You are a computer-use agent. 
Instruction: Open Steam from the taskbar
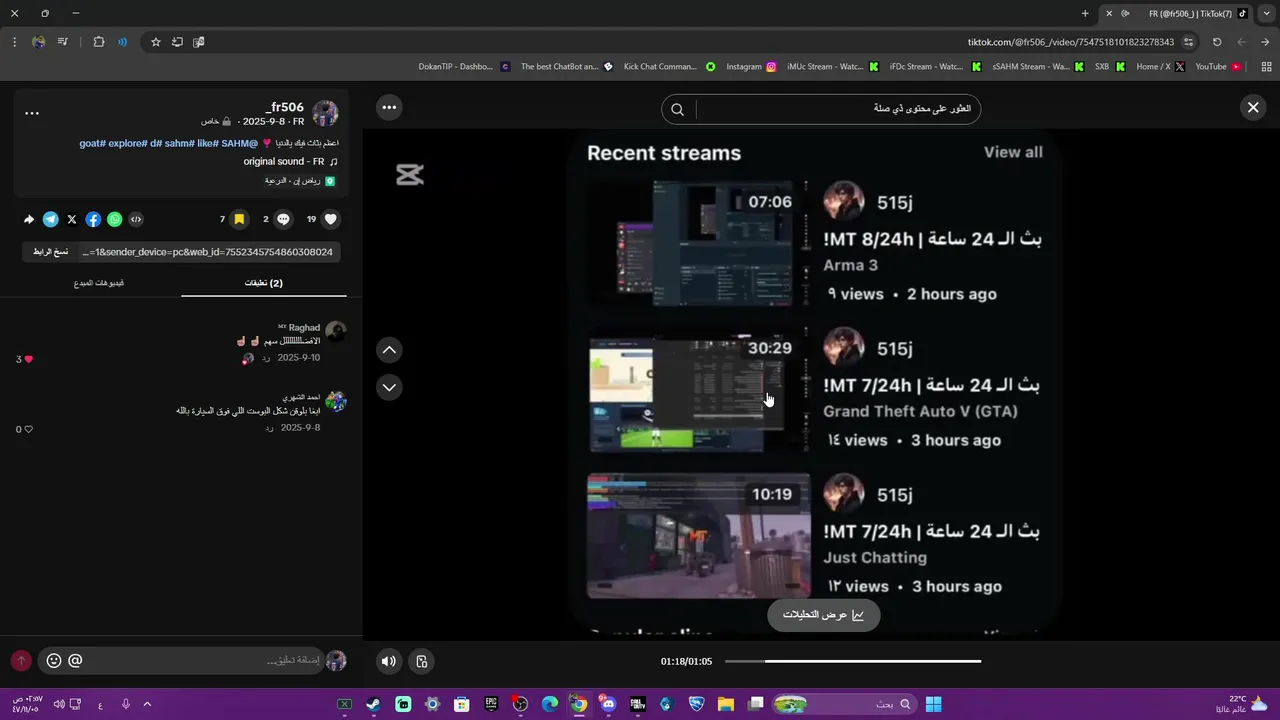pyautogui.click(x=373, y=704)
